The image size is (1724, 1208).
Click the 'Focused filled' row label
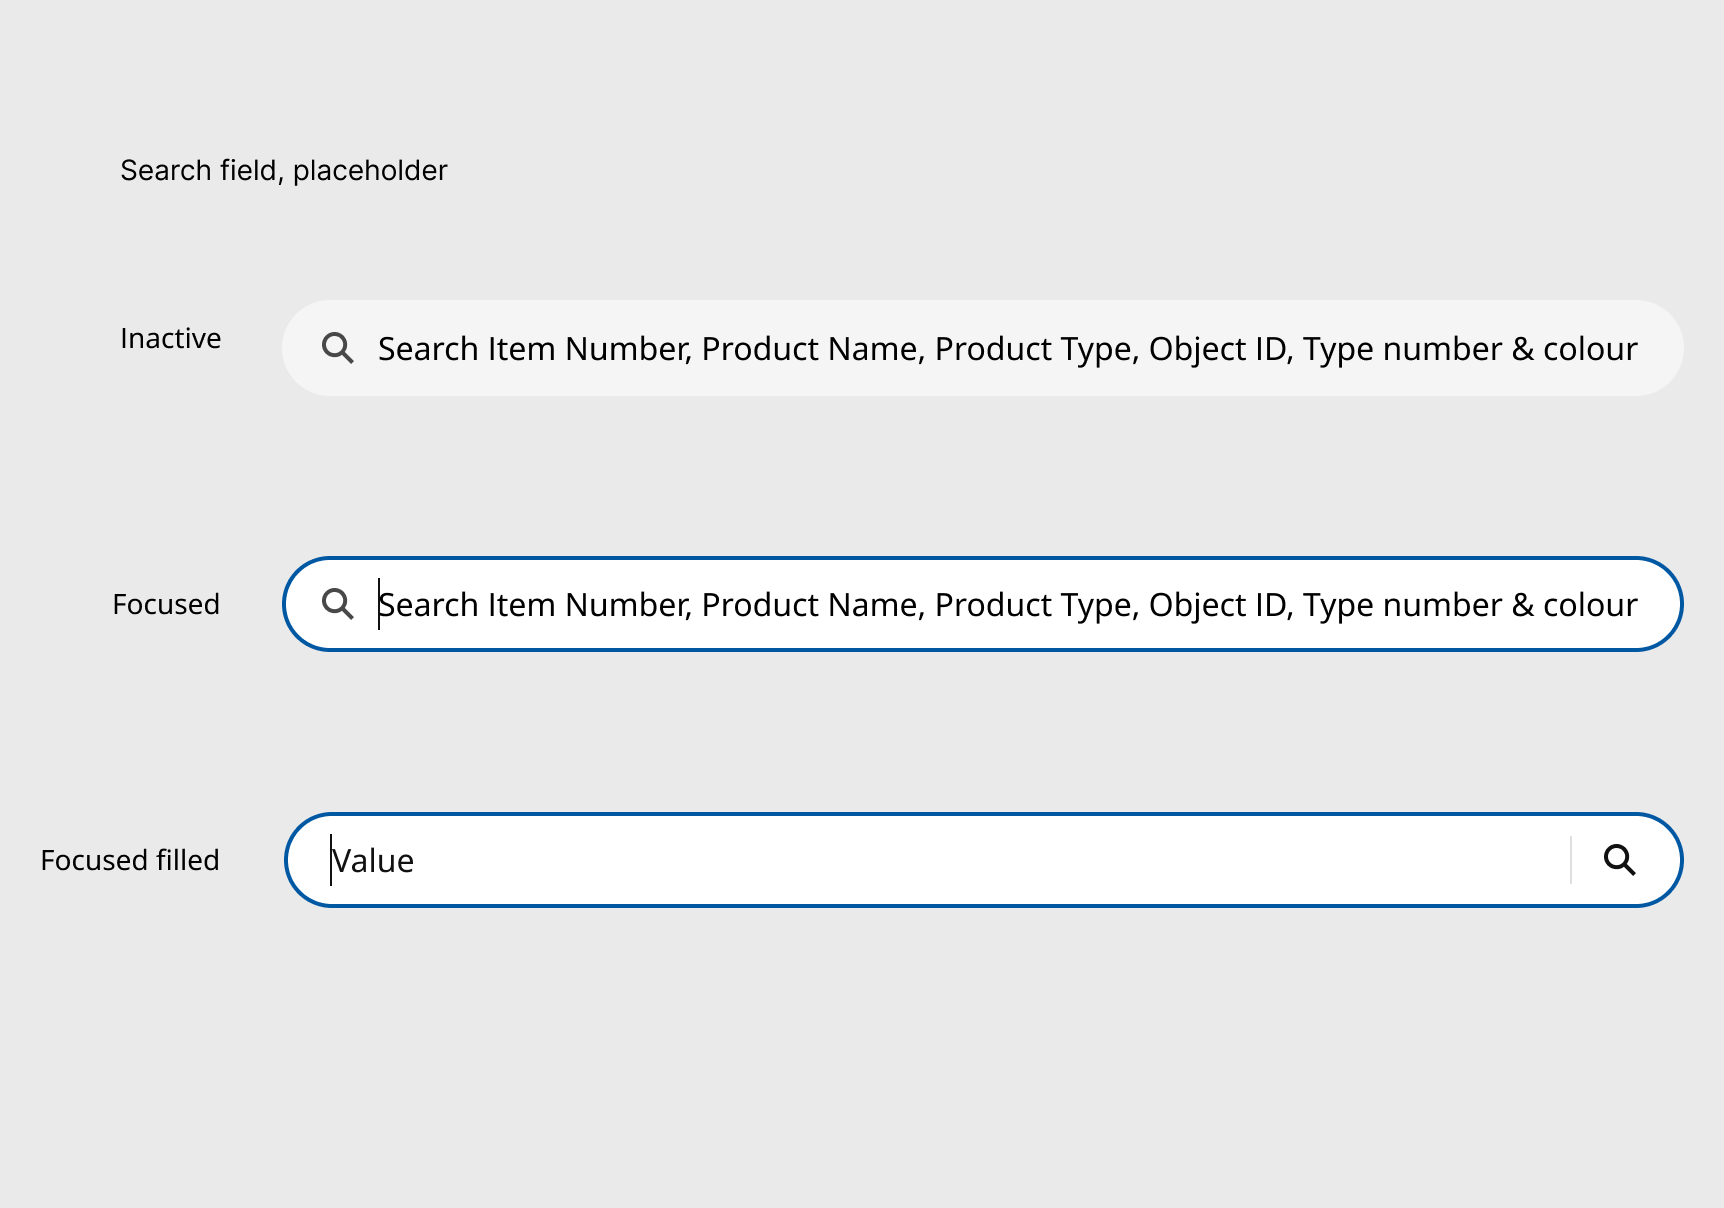point(130,861)
